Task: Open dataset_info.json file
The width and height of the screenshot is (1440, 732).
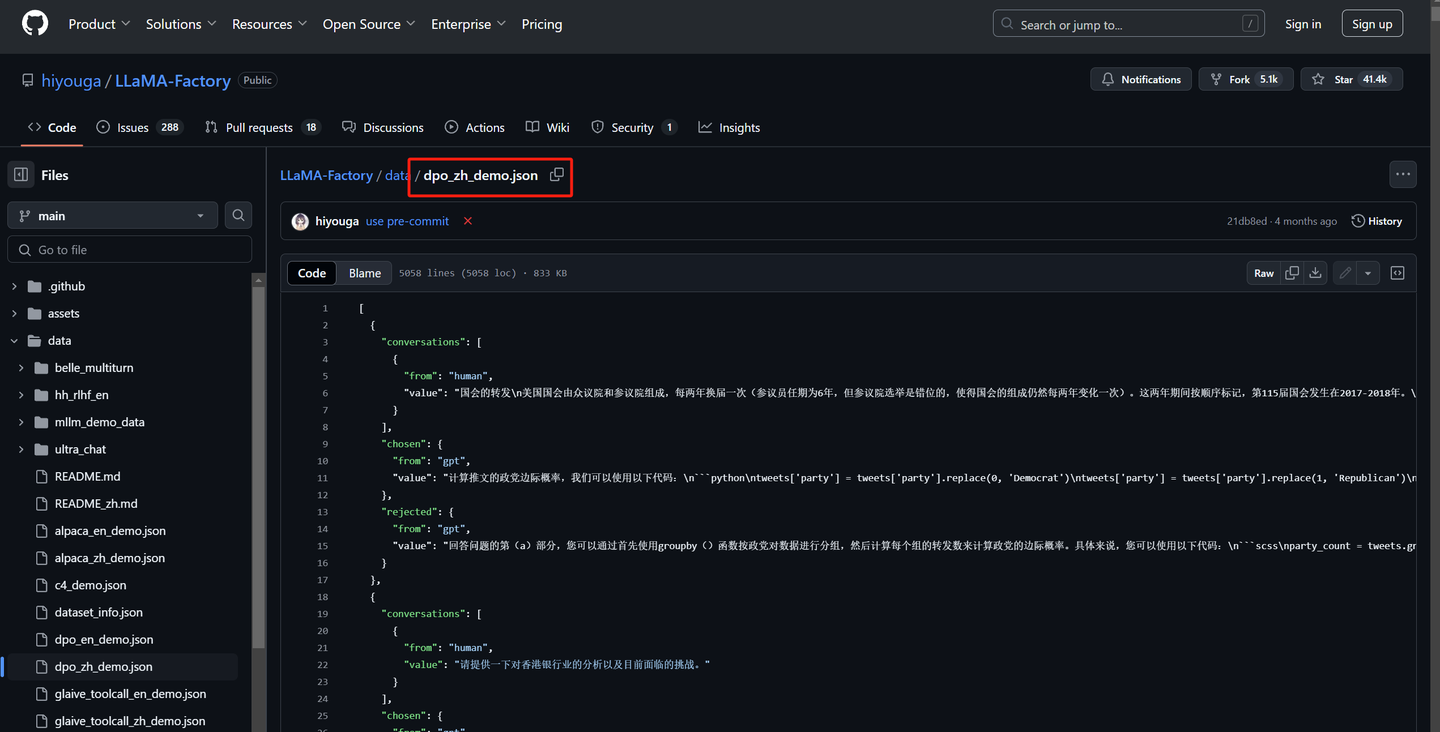Action: (98, 612)
